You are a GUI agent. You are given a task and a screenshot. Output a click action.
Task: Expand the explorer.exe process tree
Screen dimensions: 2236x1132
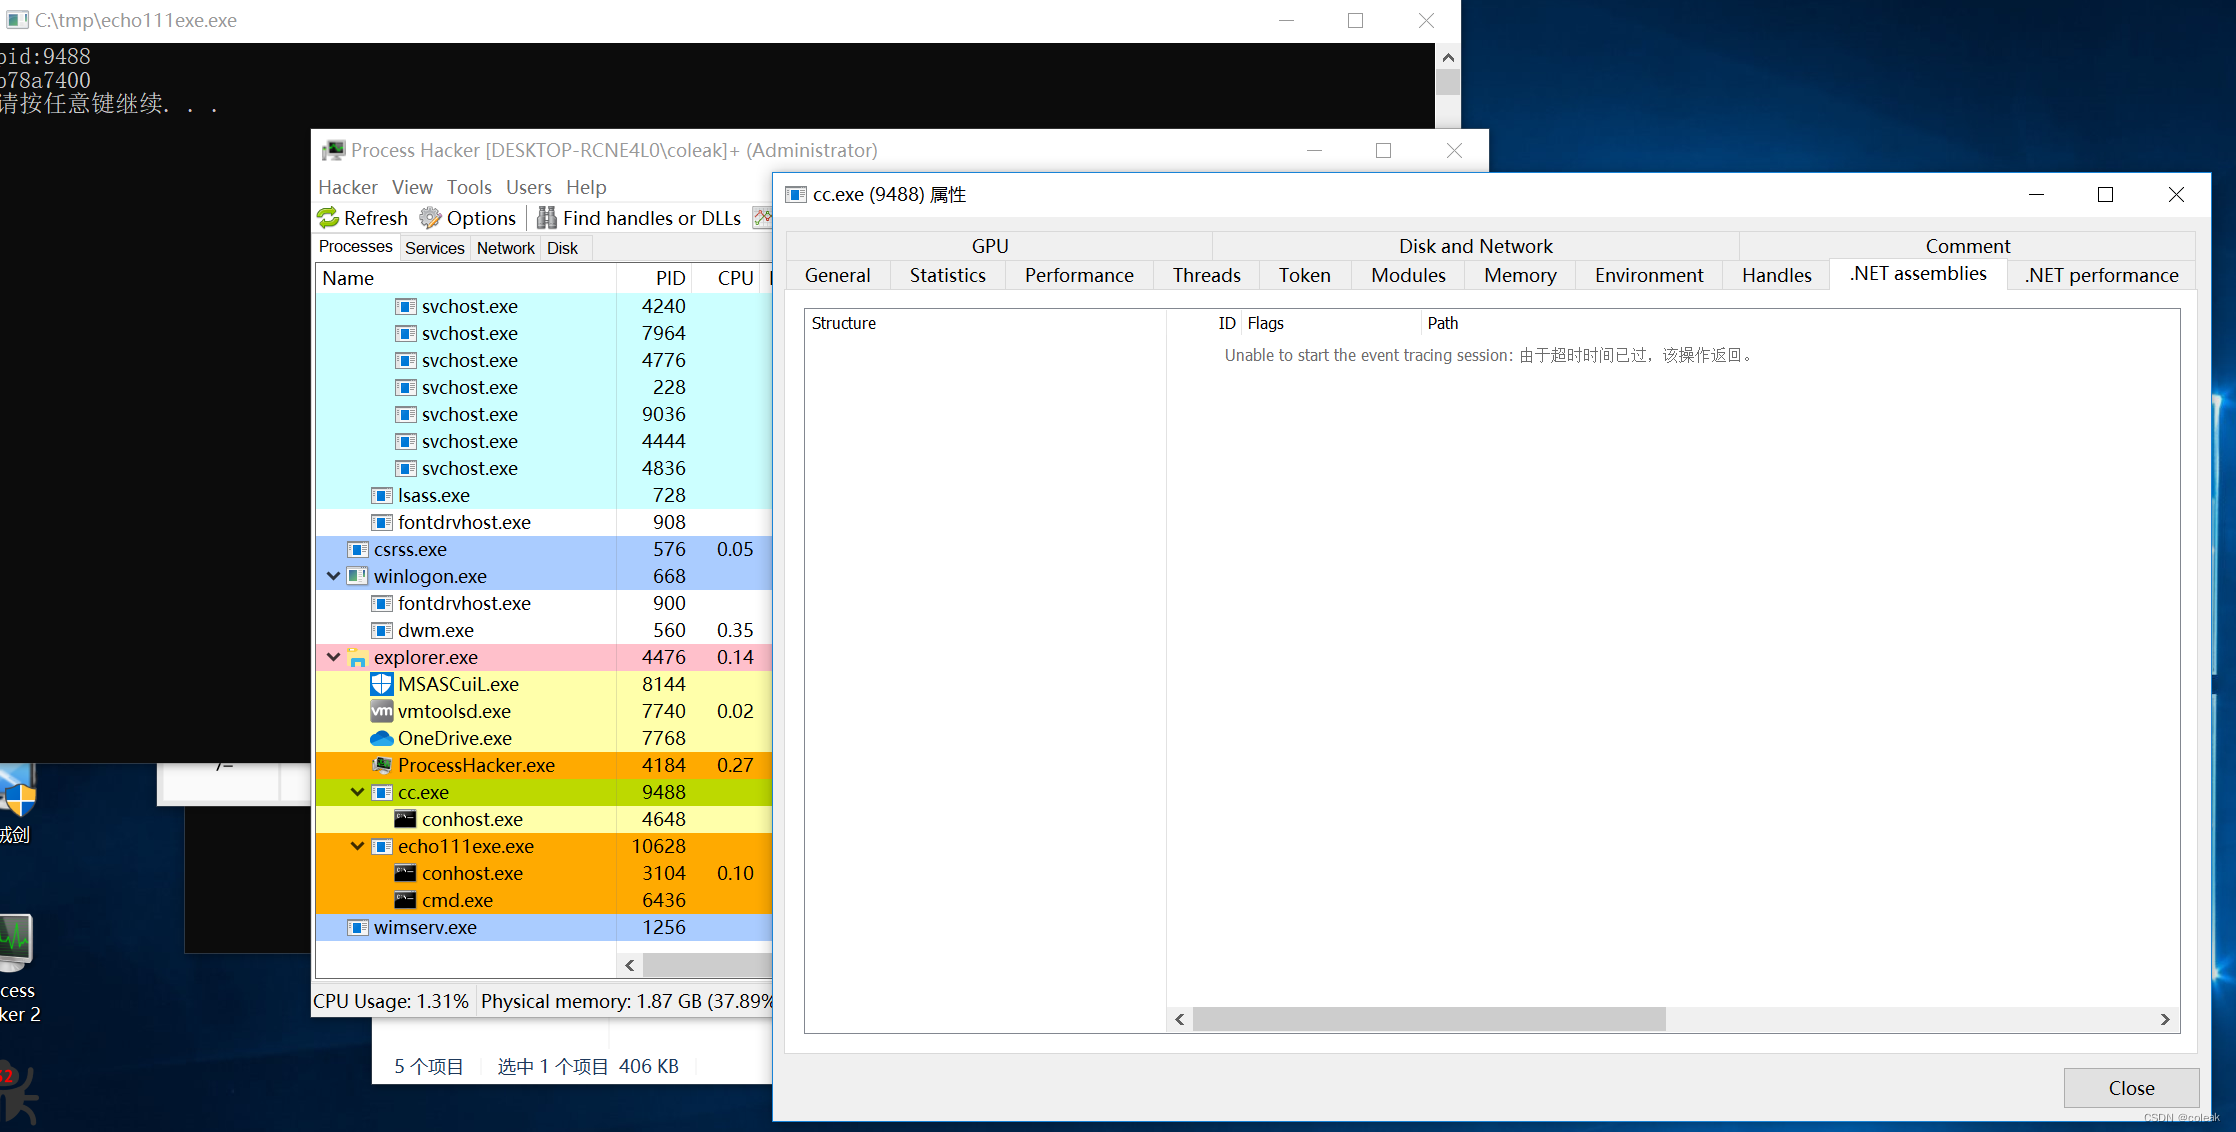(333, 656)
